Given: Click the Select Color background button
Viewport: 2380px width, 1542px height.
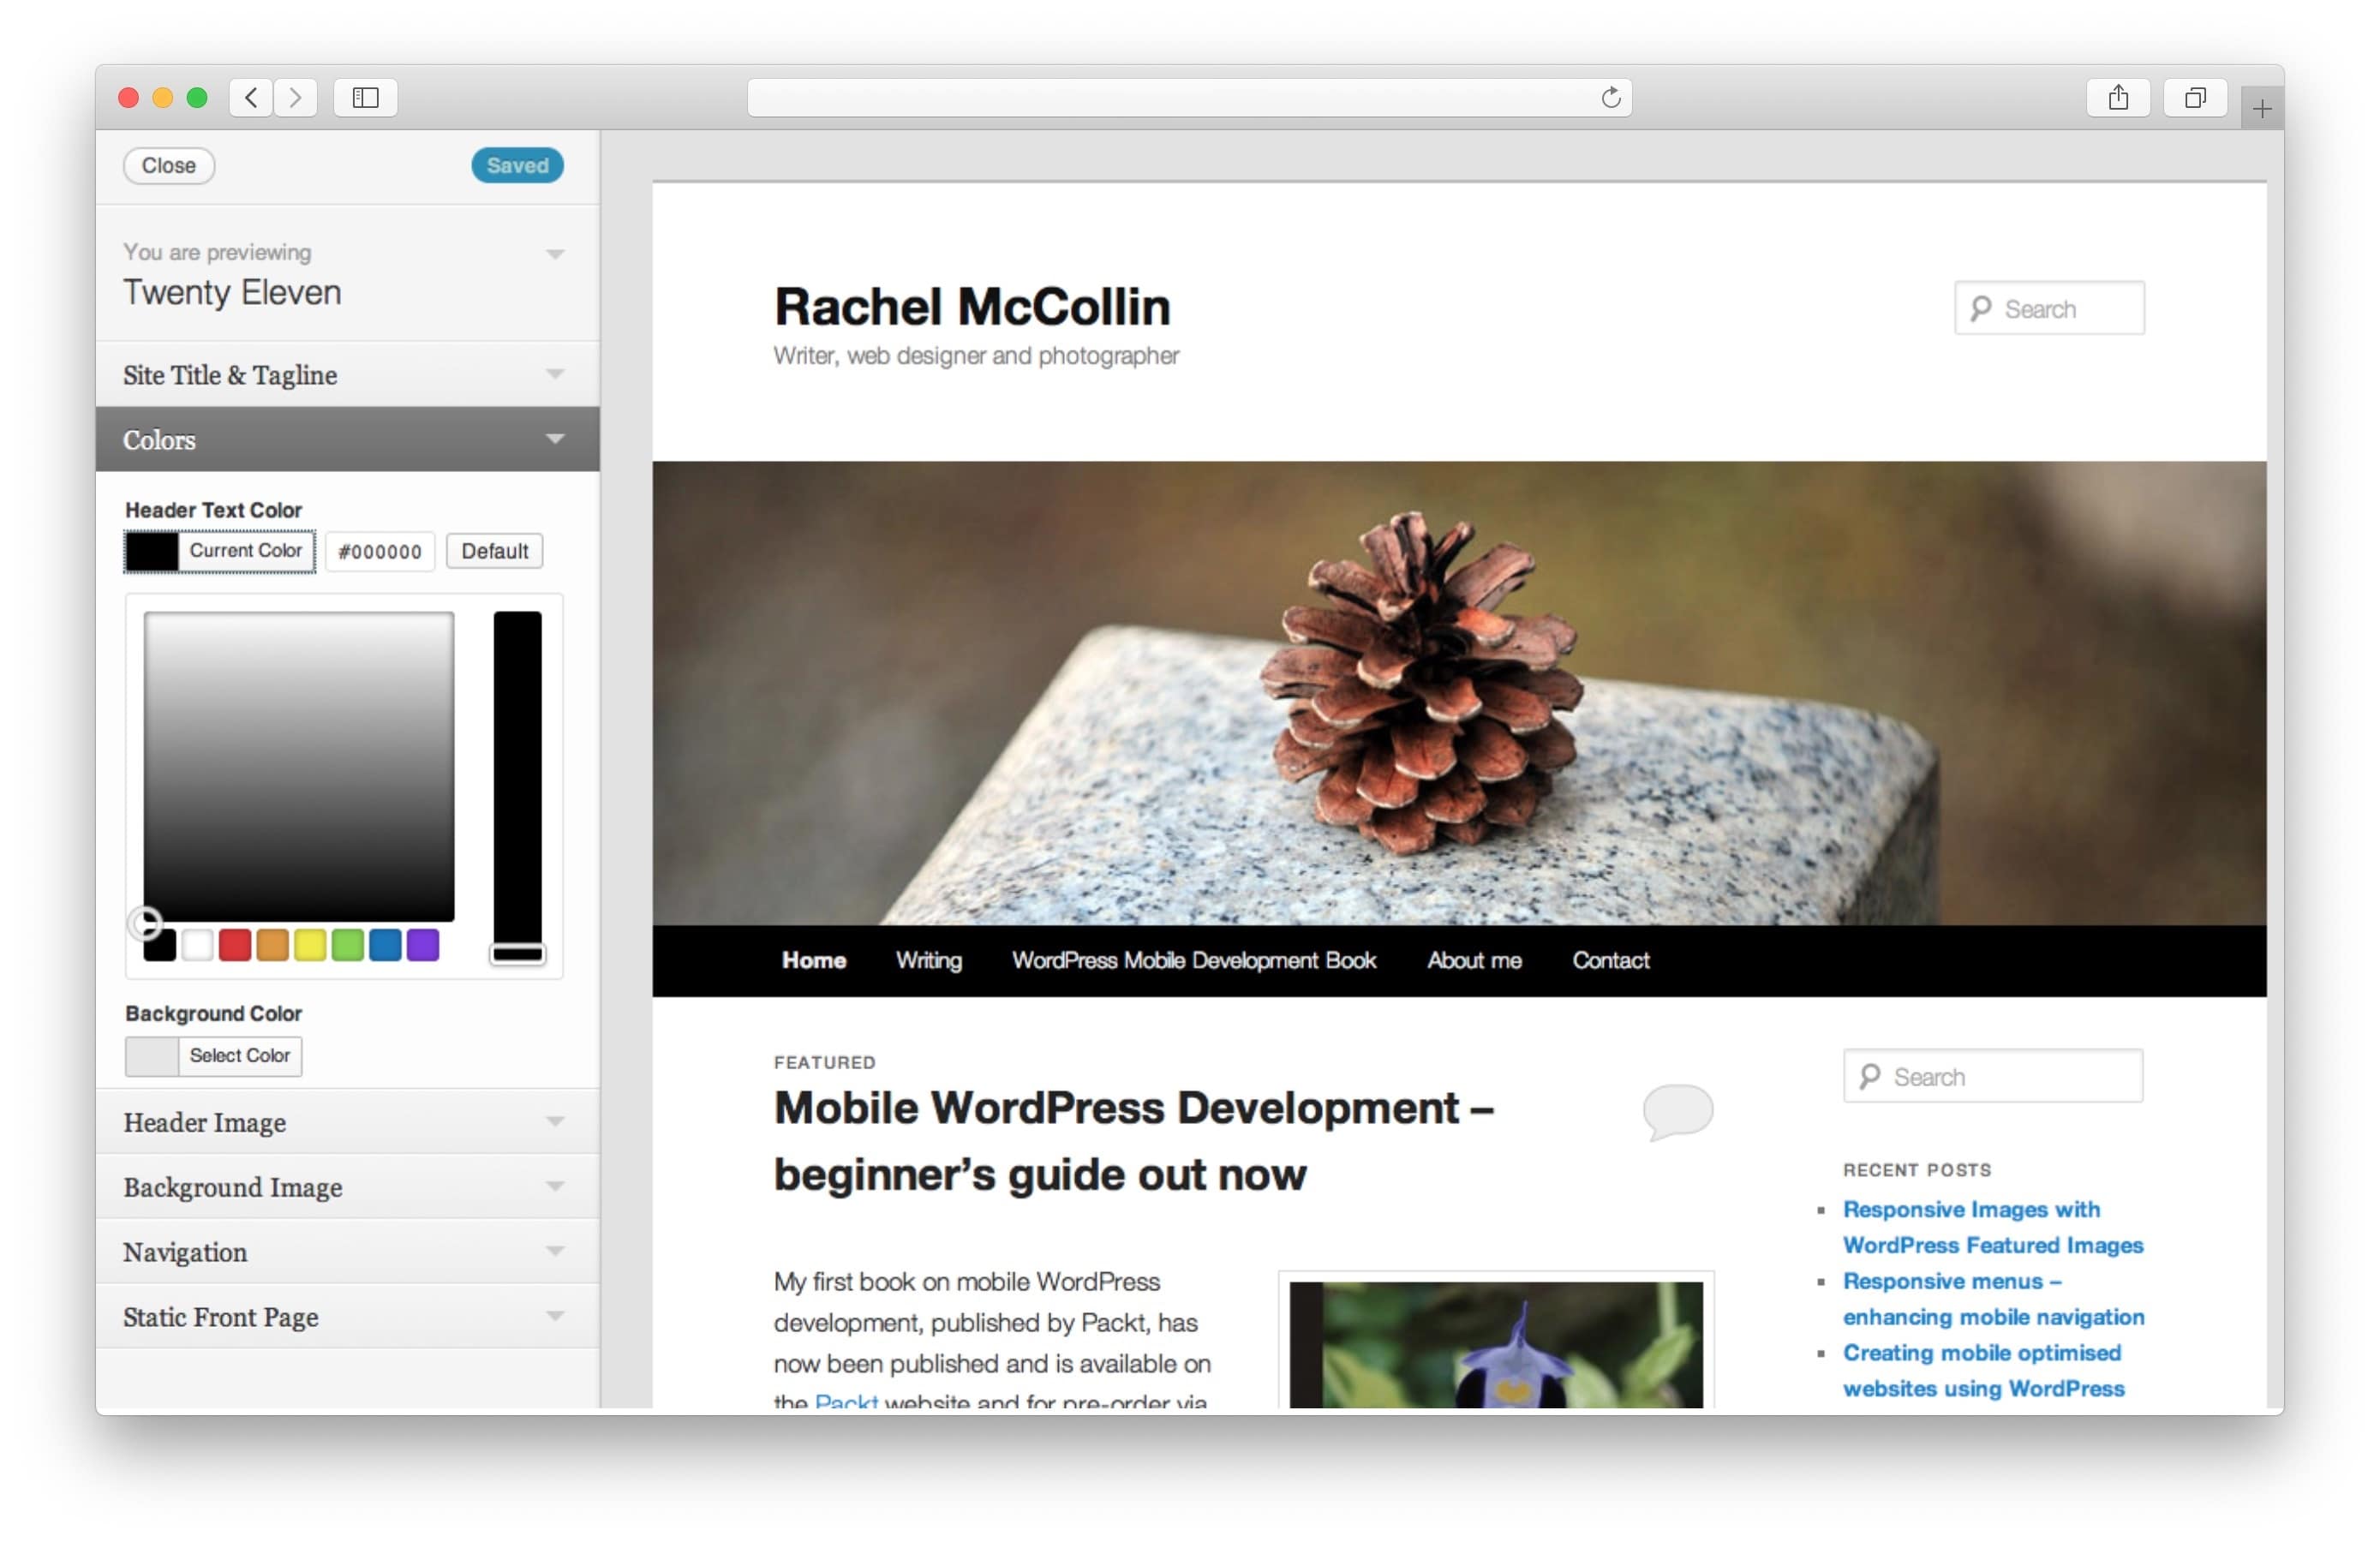Looking at the screenshot, I should (239, 1055).
